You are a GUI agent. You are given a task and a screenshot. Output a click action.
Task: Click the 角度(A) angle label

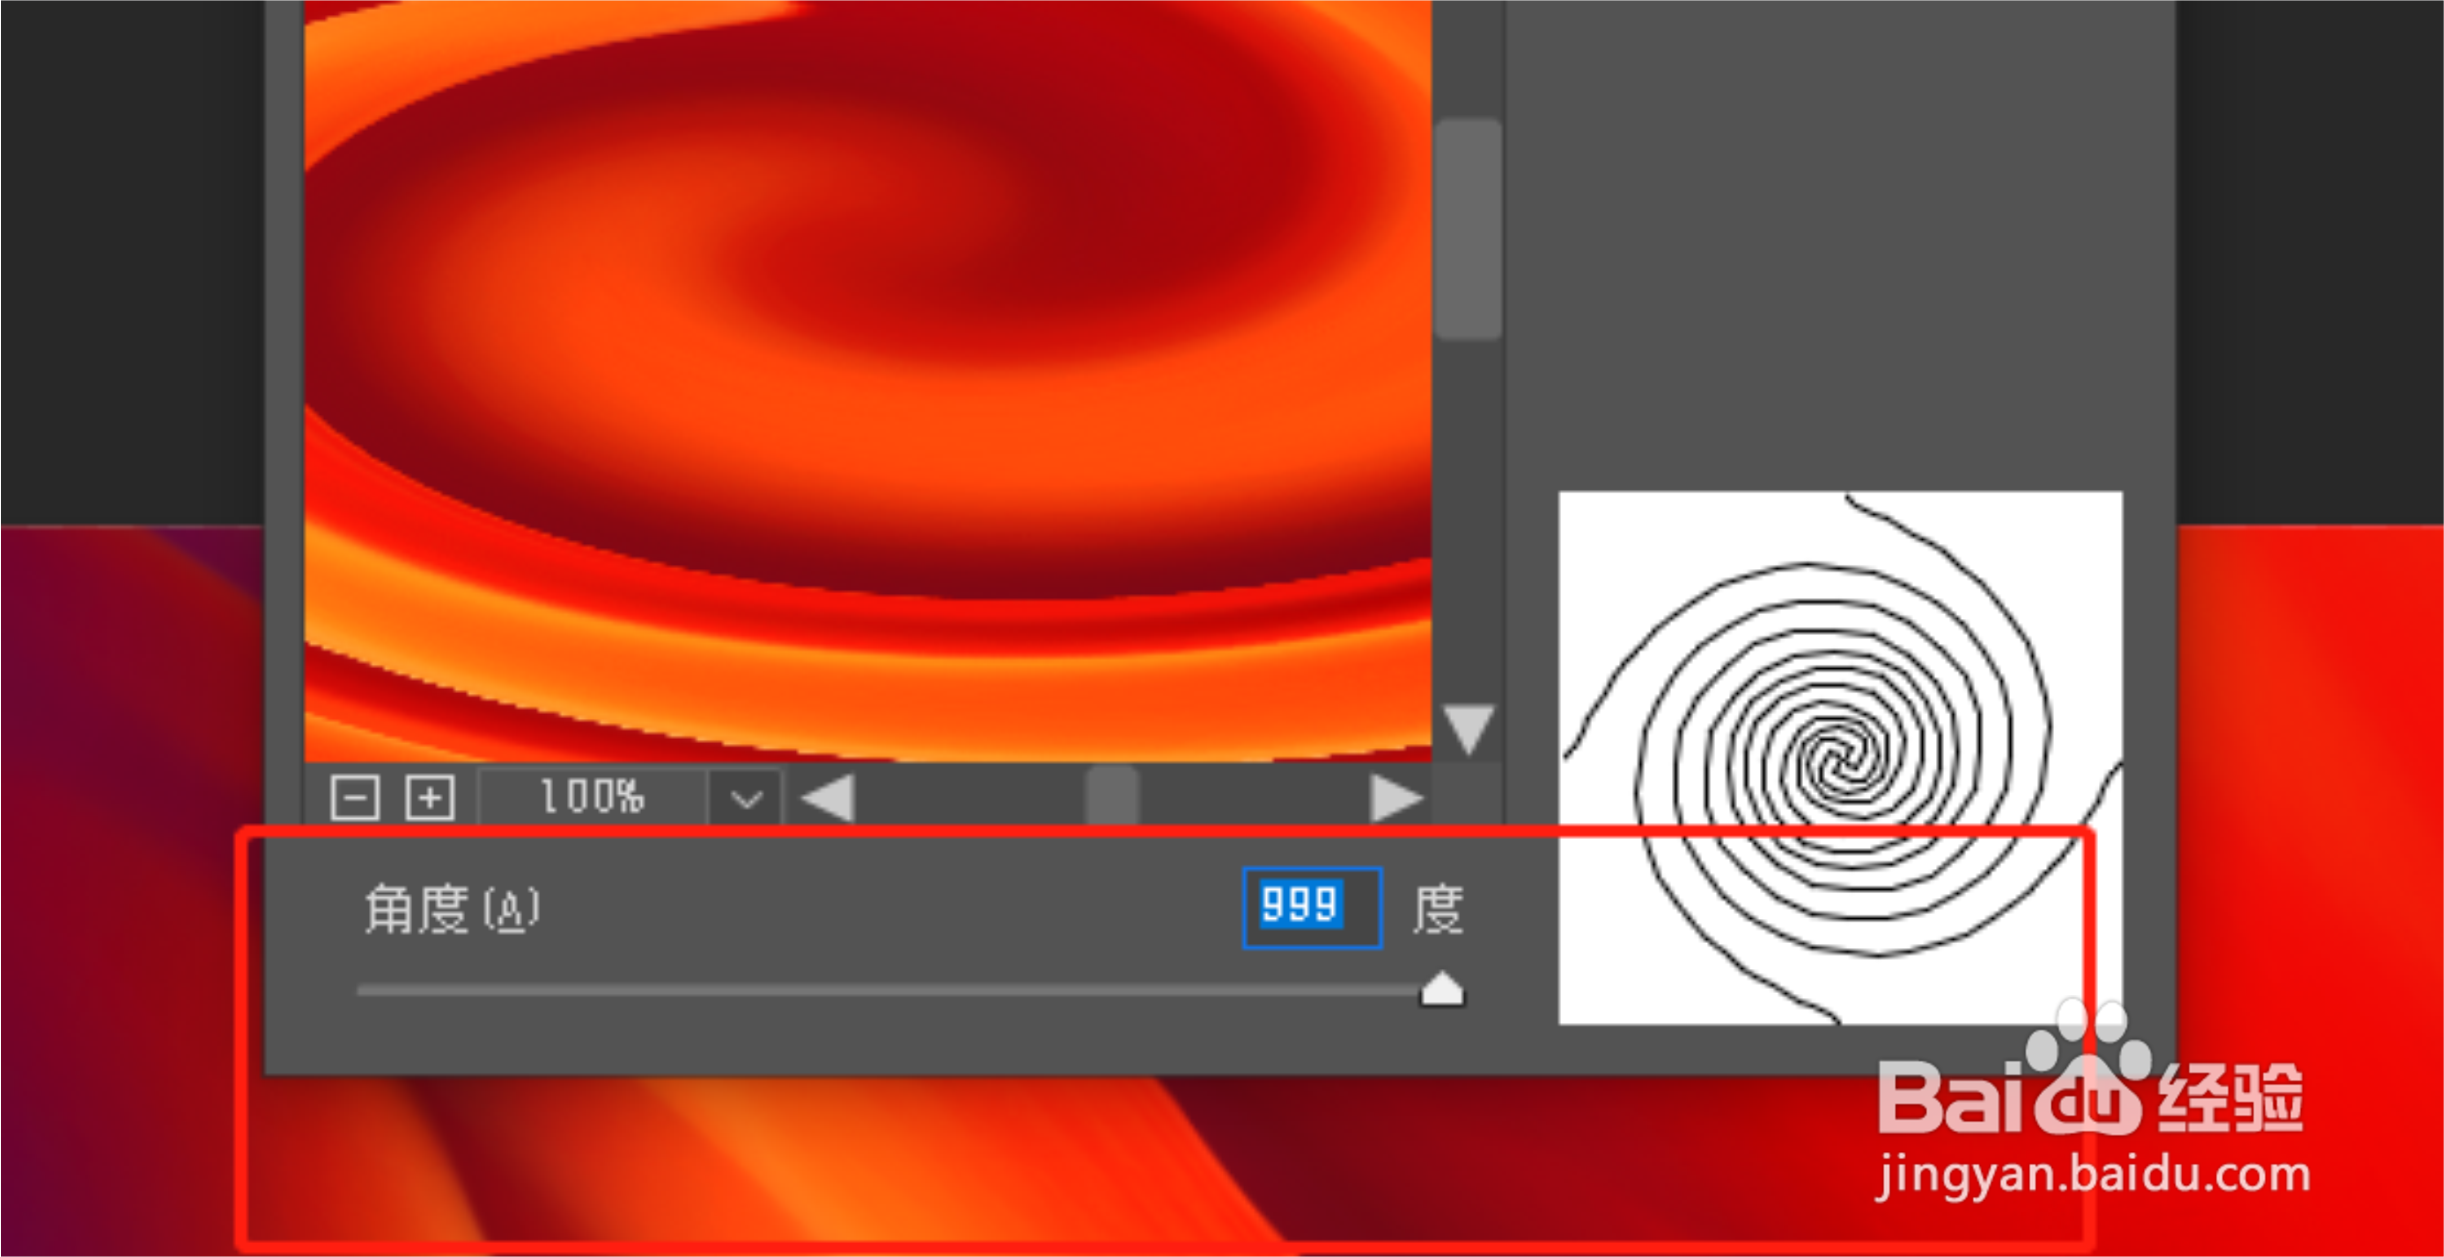tap(452, 909)
